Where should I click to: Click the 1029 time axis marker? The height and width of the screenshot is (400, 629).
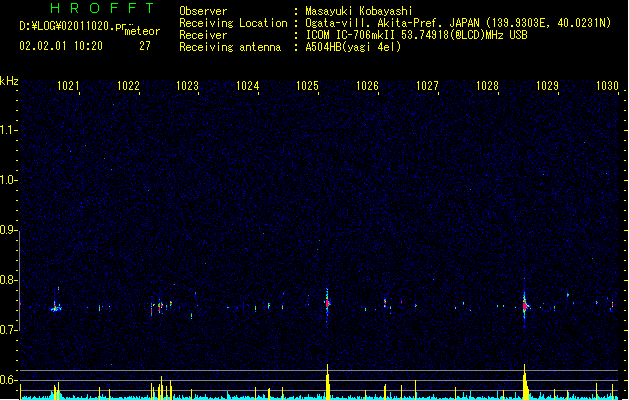(x=547, y=86)
